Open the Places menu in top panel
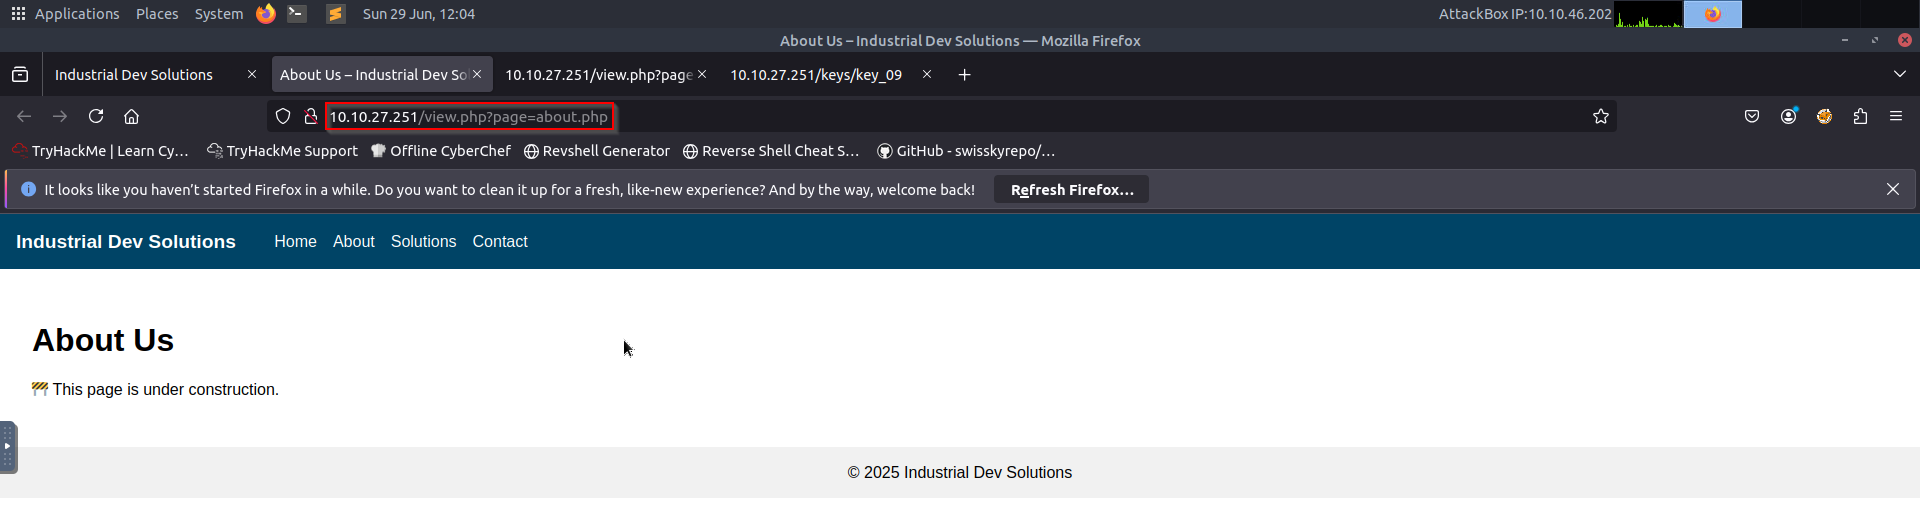The height and width of the screenshot is (517, 1920). click(x=157, y=14)
